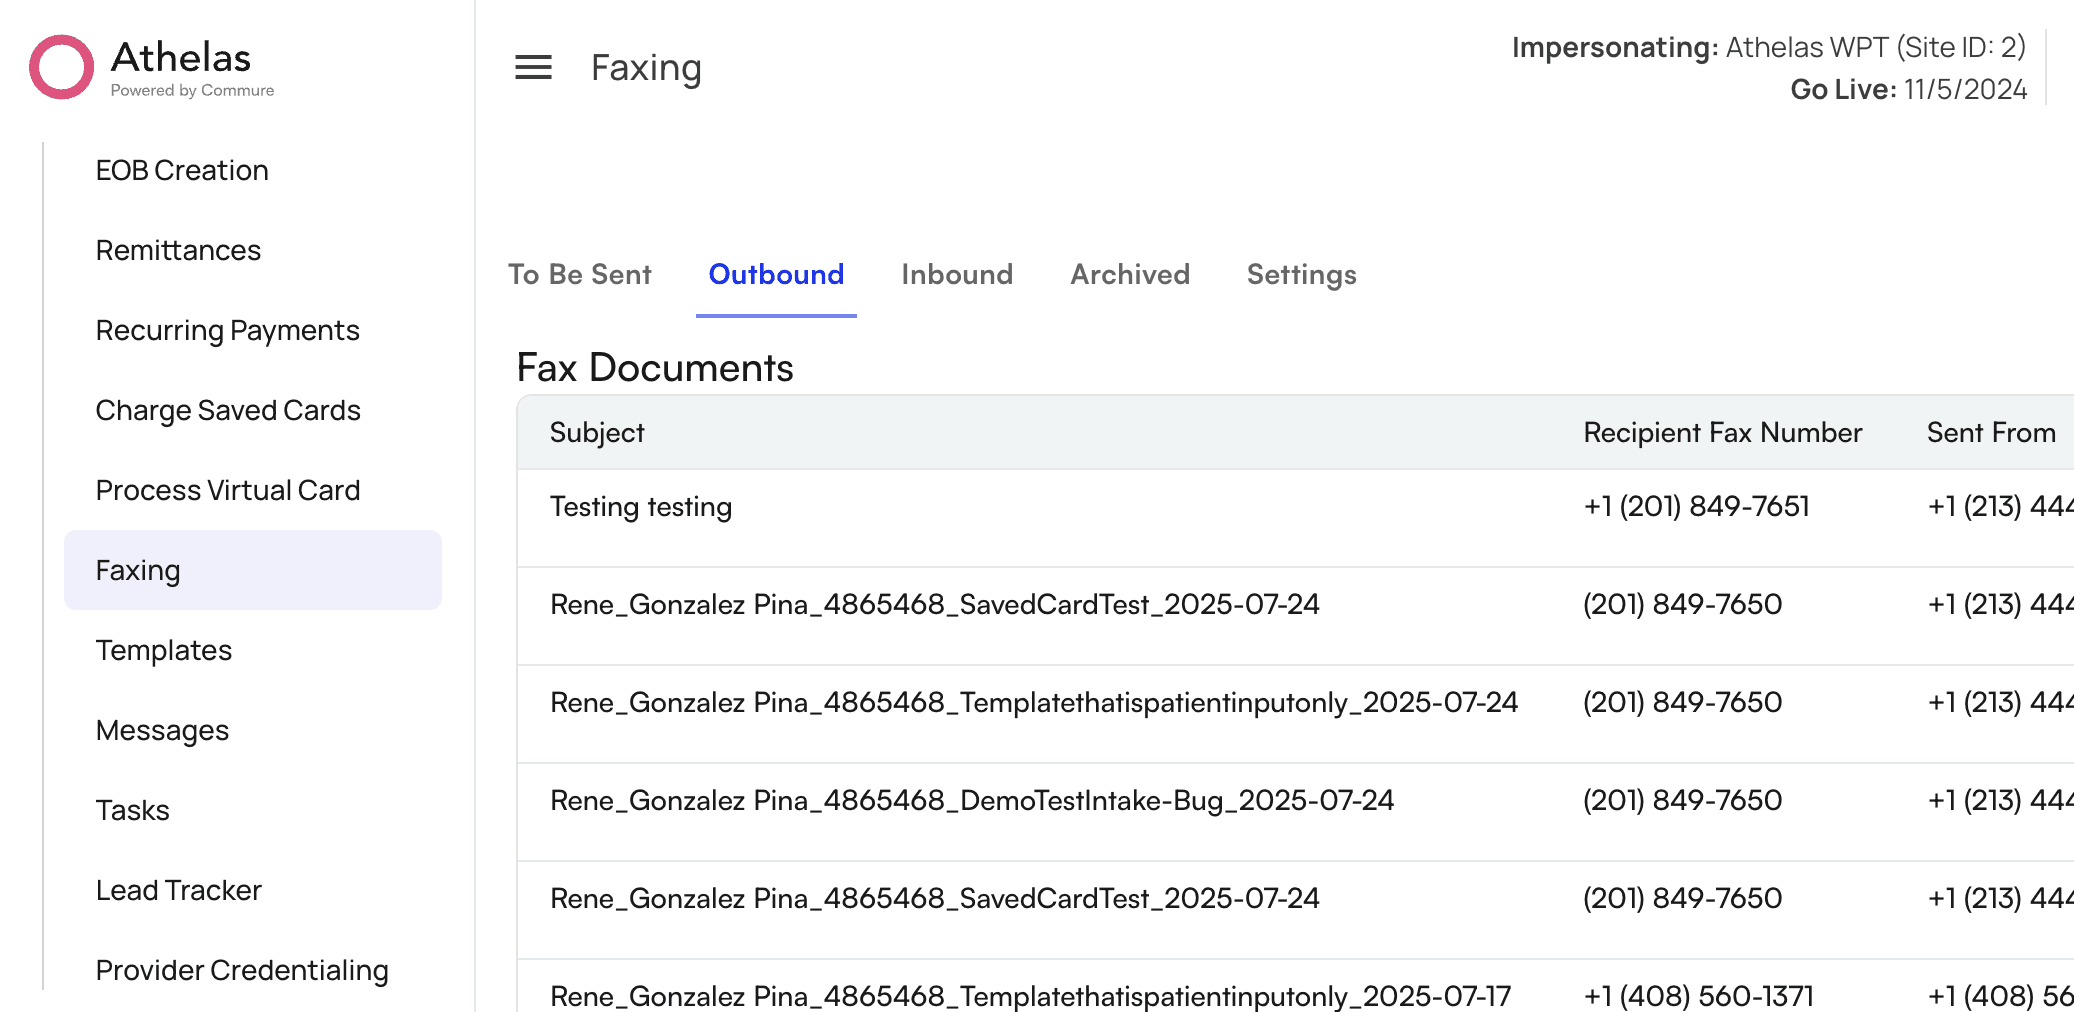
Task: Open the Testing testing fax document
Action: point(640,507)
